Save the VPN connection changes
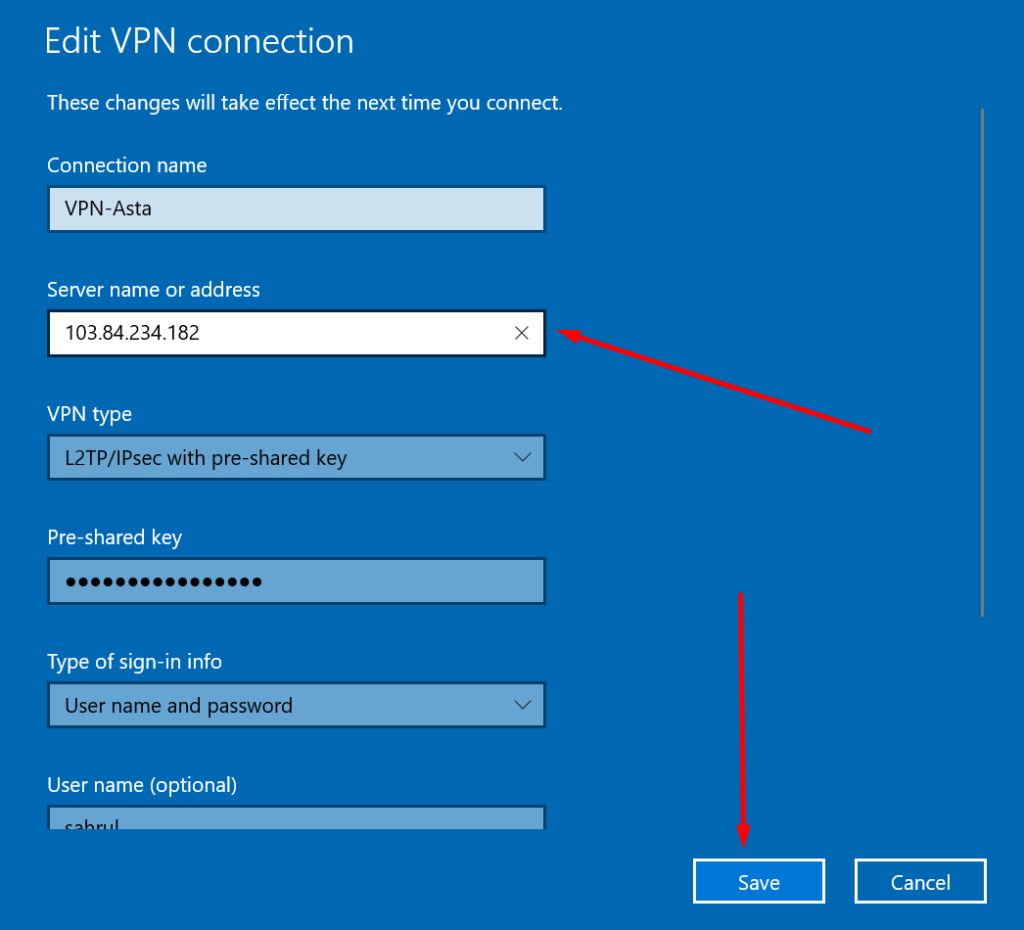1024x930 pixels. point(758,882)
